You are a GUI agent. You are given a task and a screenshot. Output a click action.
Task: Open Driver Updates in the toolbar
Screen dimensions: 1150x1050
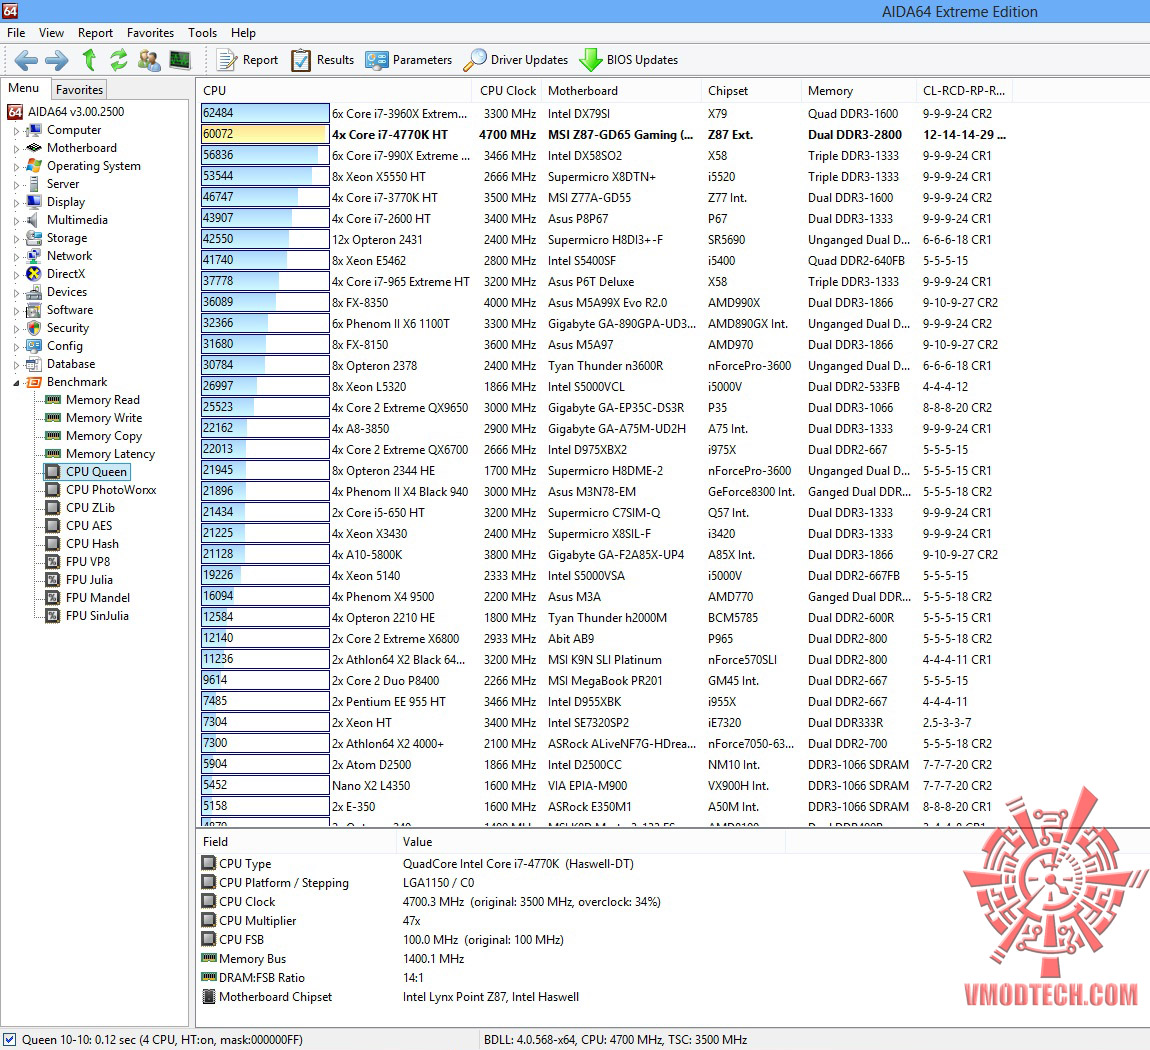pyautogui.click(x=516, y=60)
